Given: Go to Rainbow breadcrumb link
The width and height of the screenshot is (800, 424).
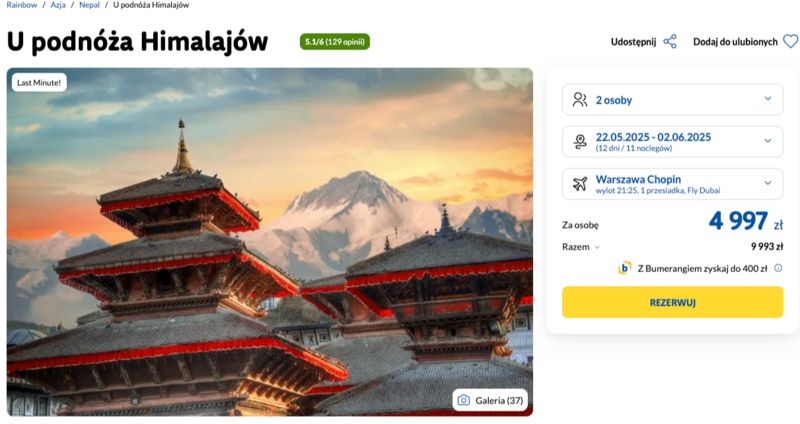Looking at the screenshot, I should coord(21,5).
